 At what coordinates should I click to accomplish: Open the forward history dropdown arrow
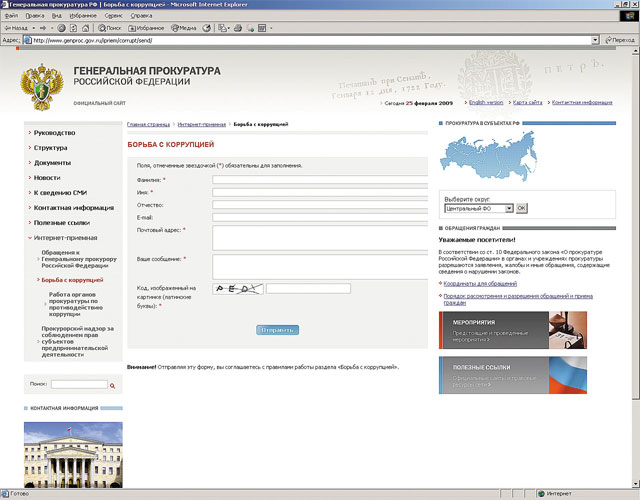tap(52, 28)
